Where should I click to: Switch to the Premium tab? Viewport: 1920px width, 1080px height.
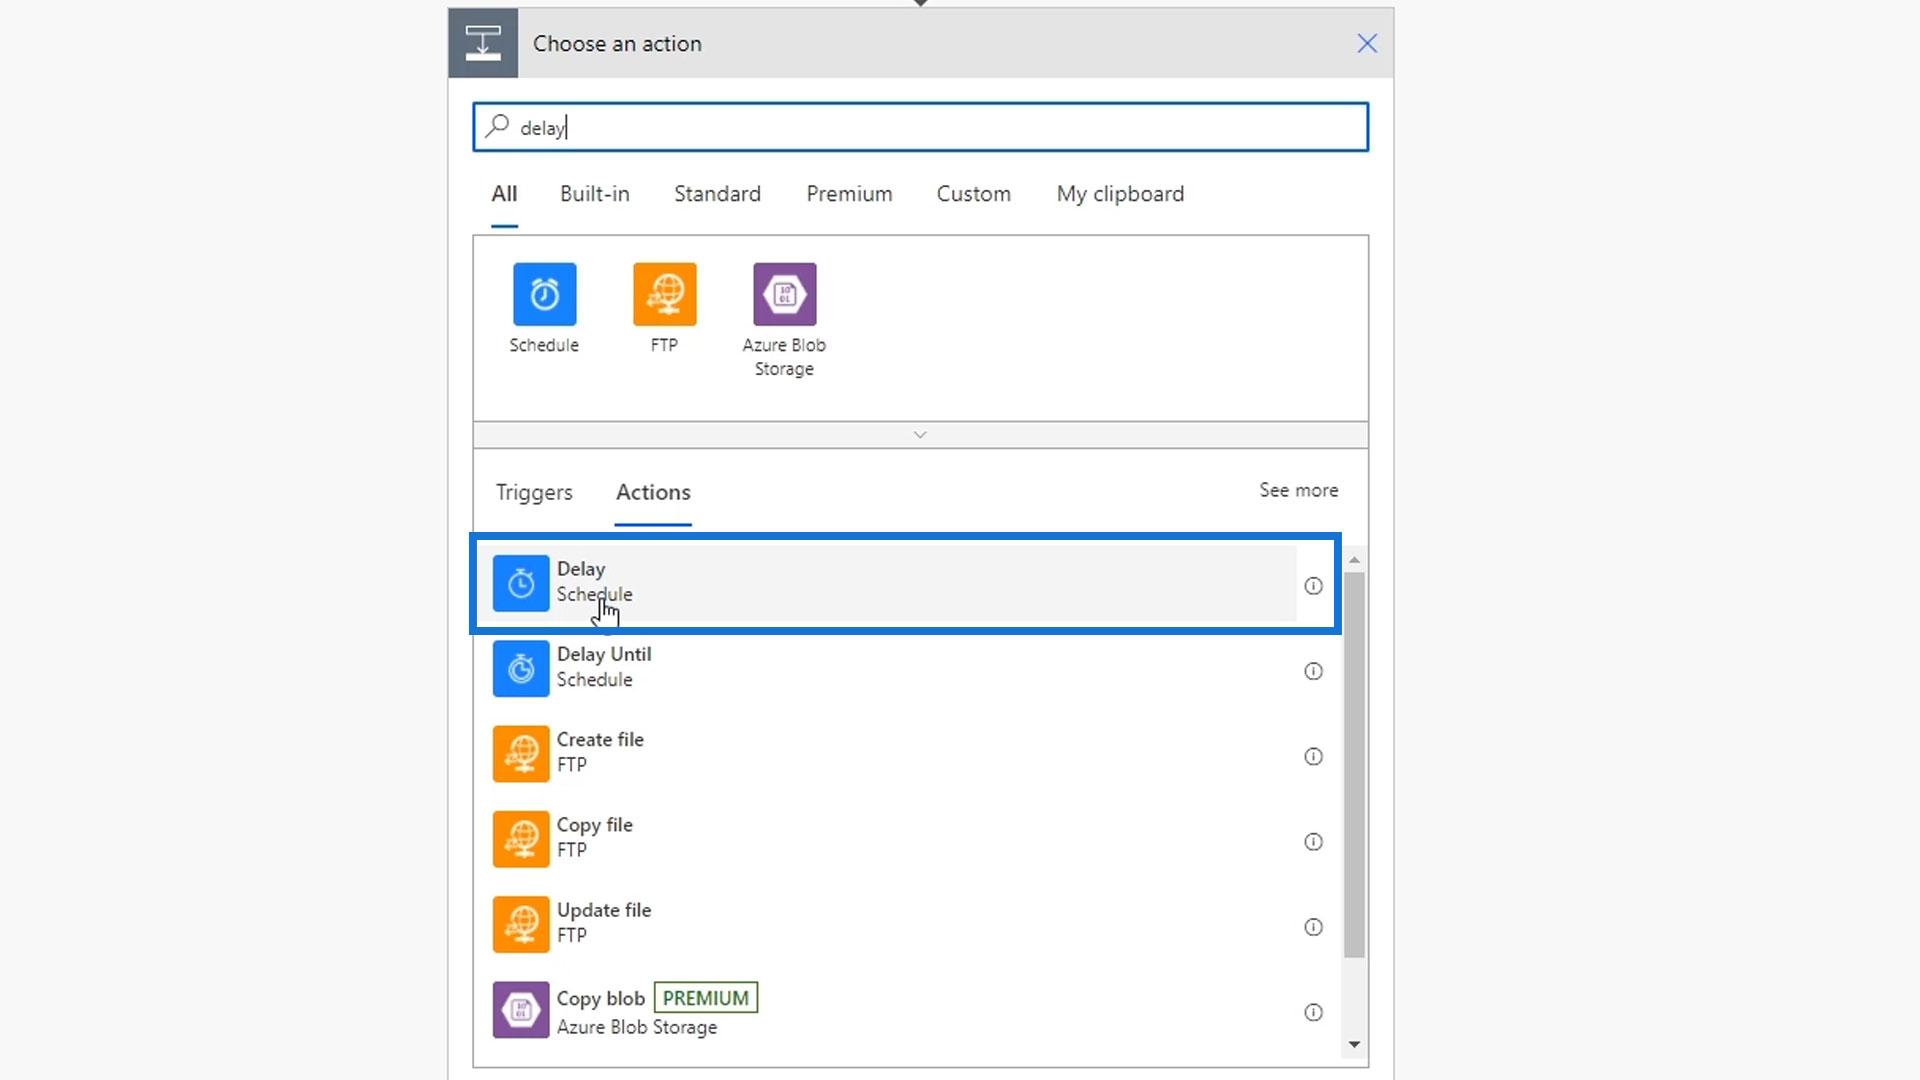849,194
